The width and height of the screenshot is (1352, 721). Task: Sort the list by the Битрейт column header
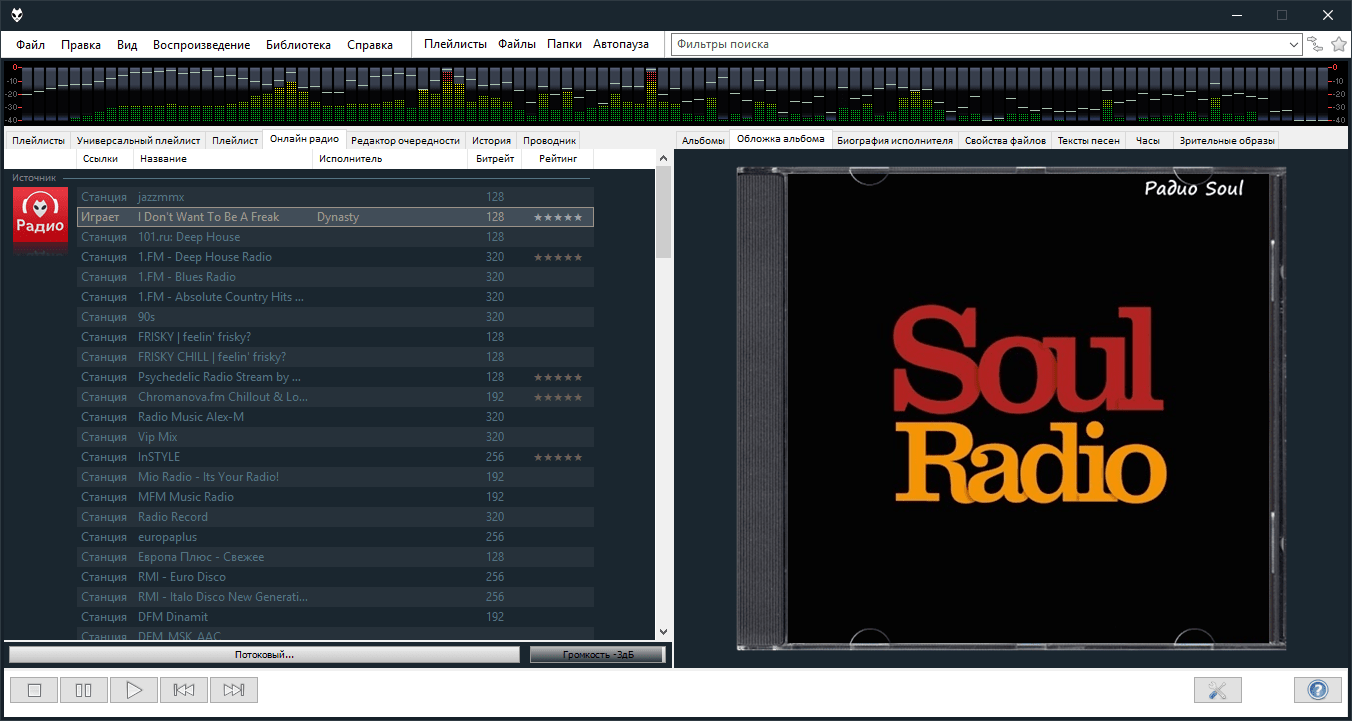(495, 159)
